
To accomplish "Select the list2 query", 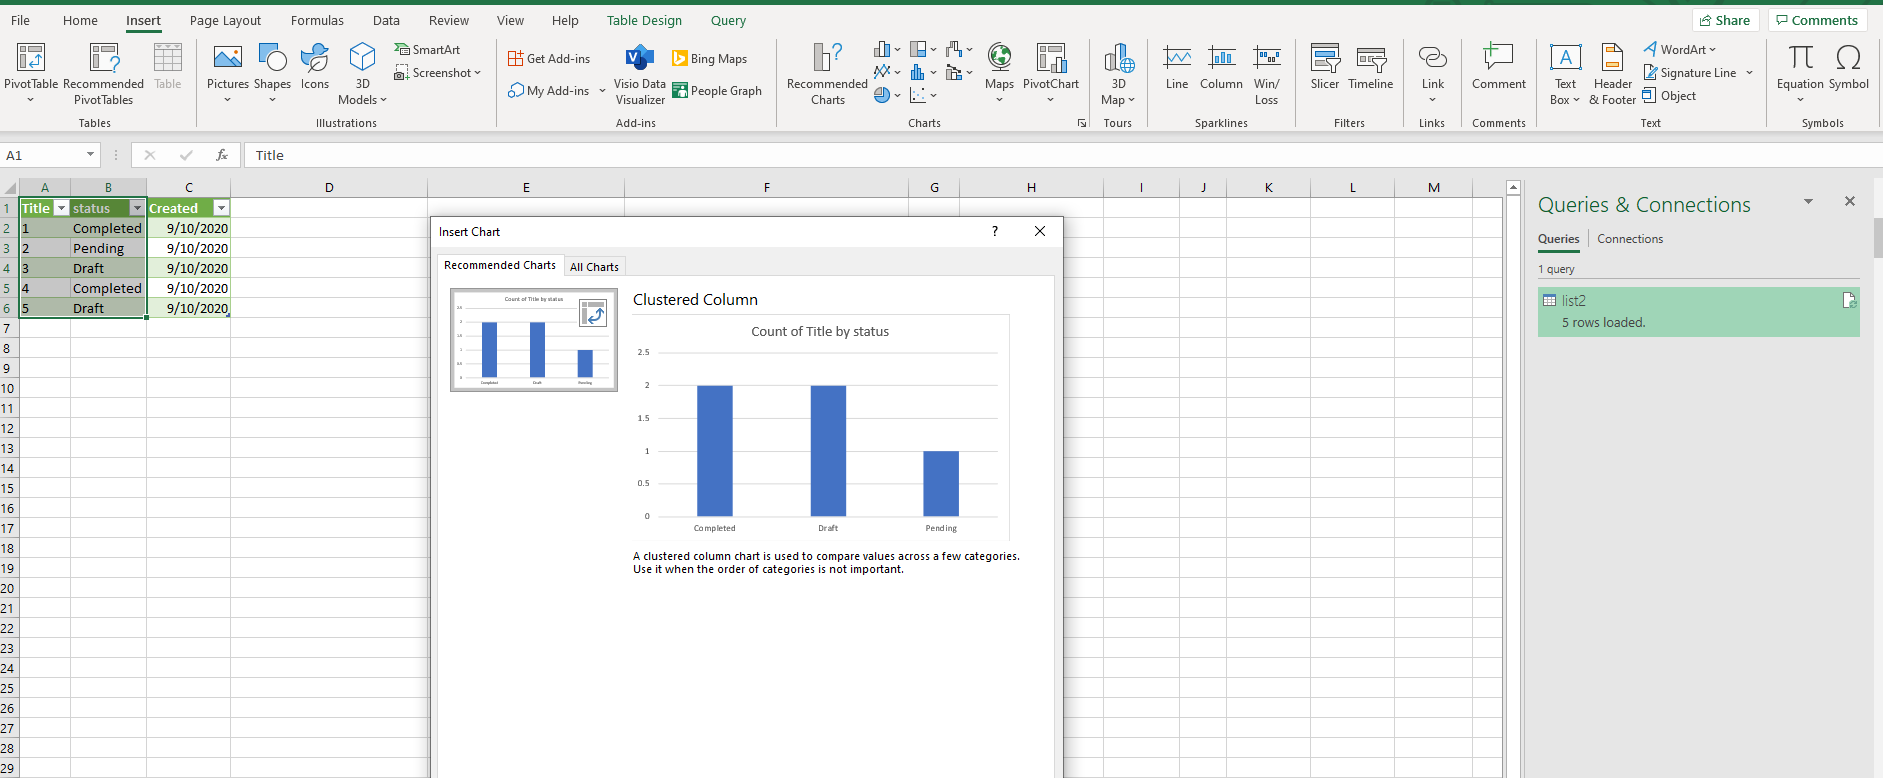I will pos(1698,311).
